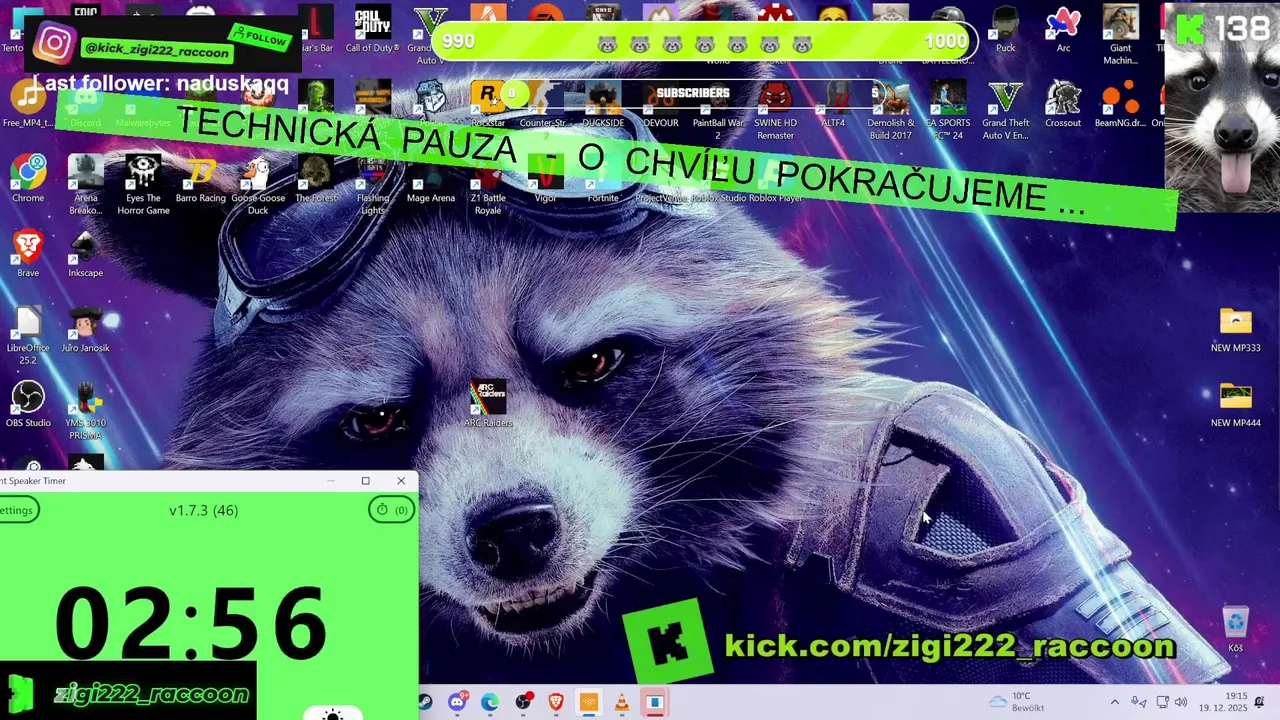Open the Puck desktop shortcut
This screenshot has width=1280, height=720.
click(x=1005, y=29)
